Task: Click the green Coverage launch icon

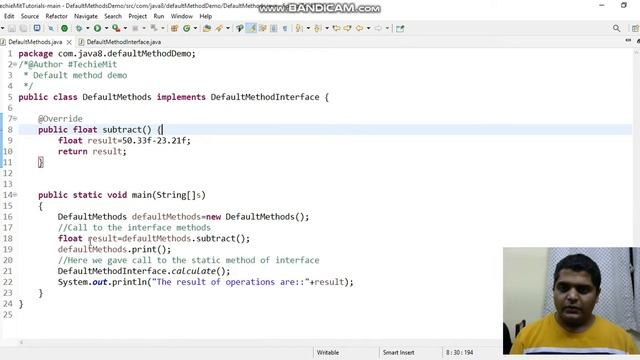Action: click(x=64, y=28)
